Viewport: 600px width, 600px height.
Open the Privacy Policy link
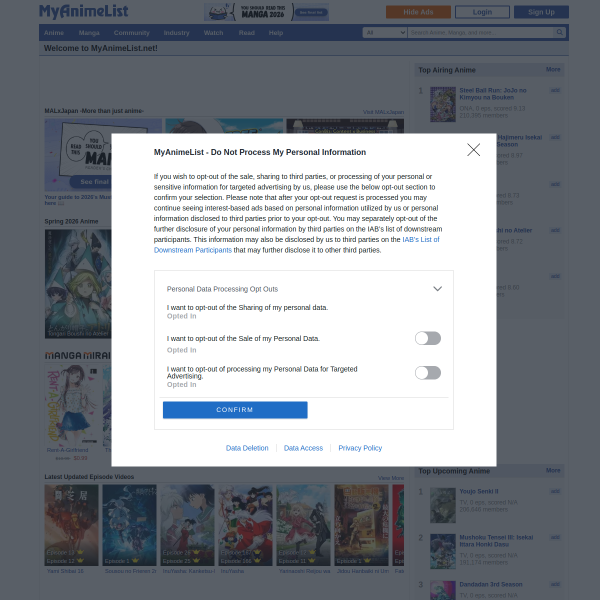(360, 448)
